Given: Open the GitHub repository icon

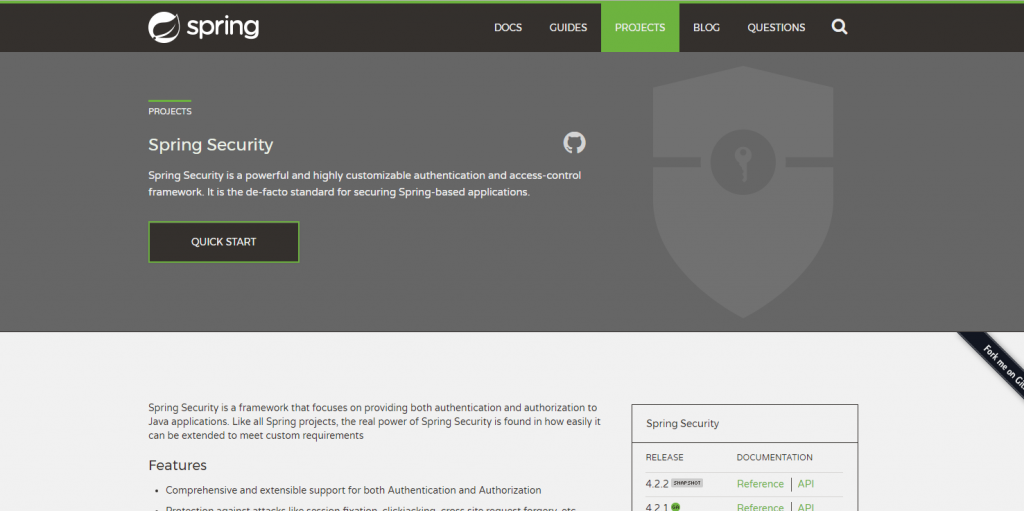Looking at the screenshot, I should (574, 142).
